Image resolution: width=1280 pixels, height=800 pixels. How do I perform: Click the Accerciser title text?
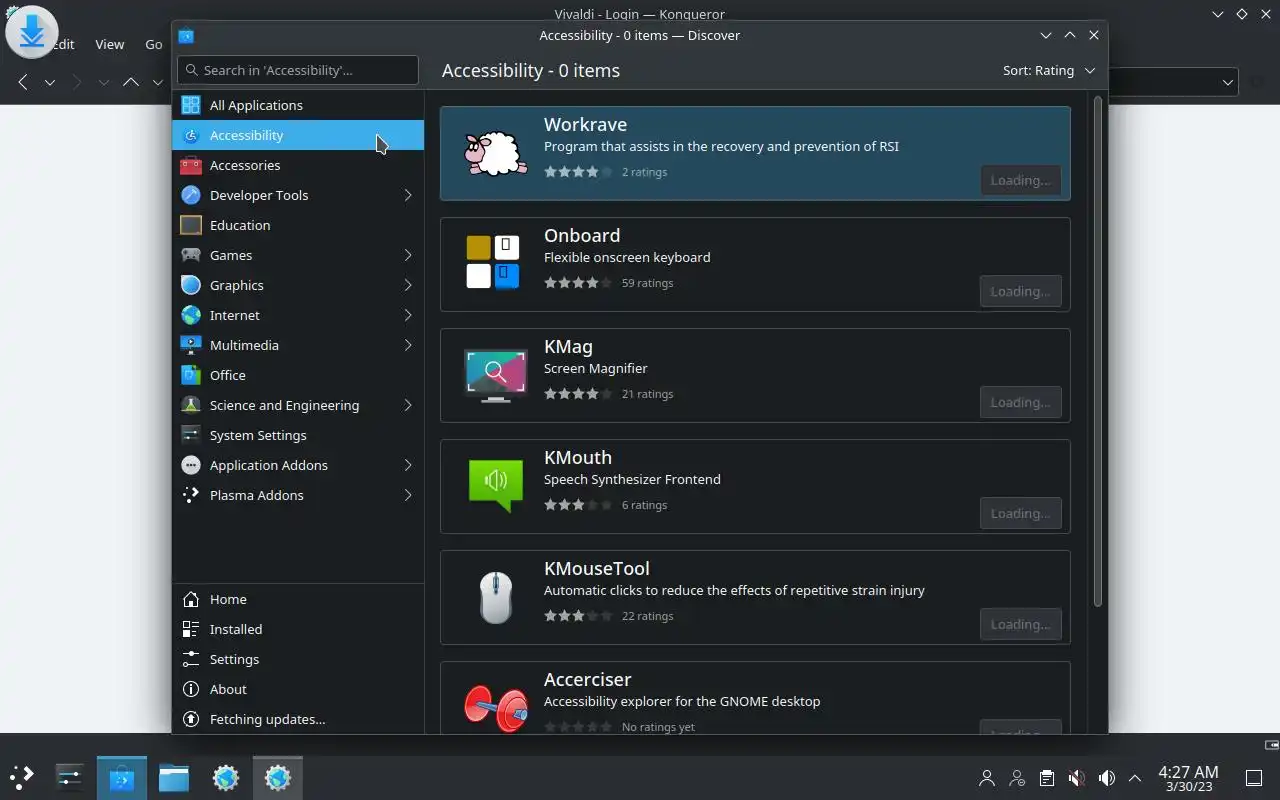point(587,679)
